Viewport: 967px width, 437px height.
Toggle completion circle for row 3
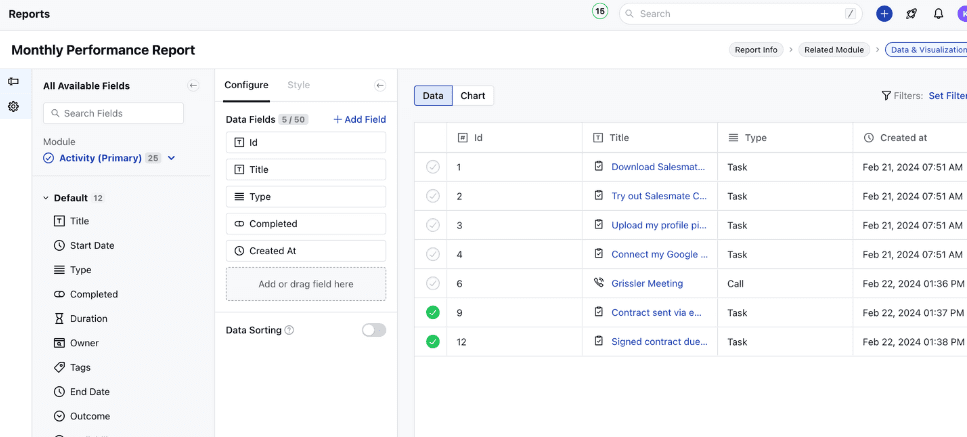coord(433,225)
